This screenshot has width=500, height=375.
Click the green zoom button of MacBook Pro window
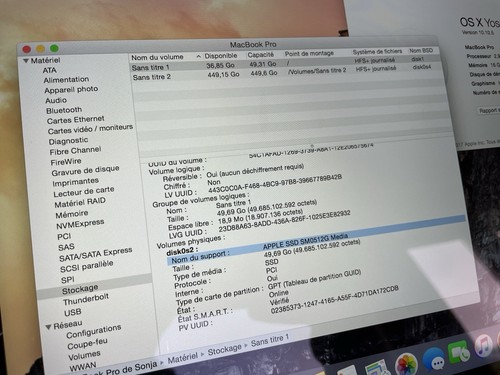[54, 48]
